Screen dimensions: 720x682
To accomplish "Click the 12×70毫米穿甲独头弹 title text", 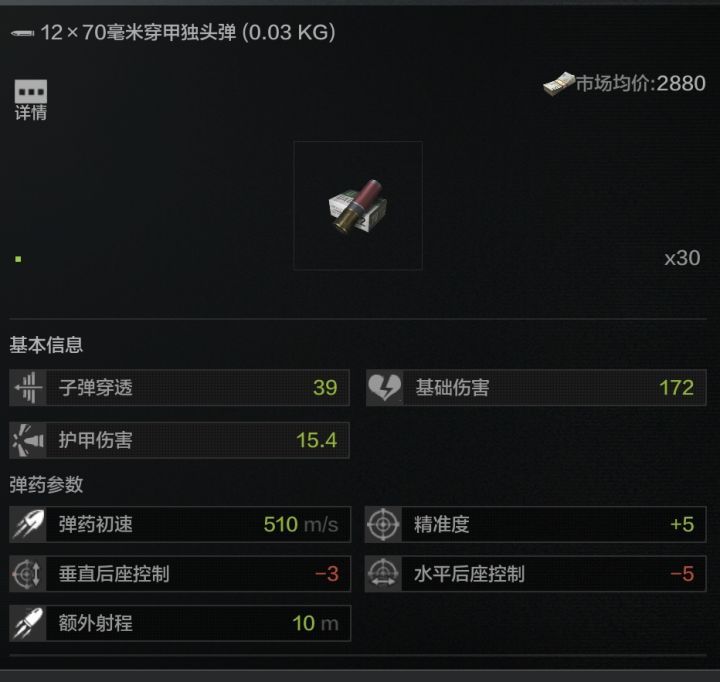I will tap(138, 33).
